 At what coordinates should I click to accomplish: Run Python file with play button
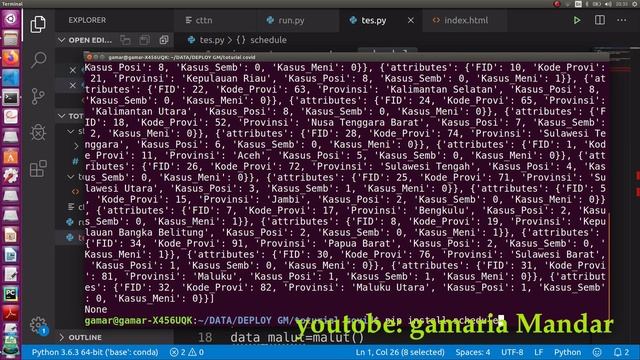point(576,20)
